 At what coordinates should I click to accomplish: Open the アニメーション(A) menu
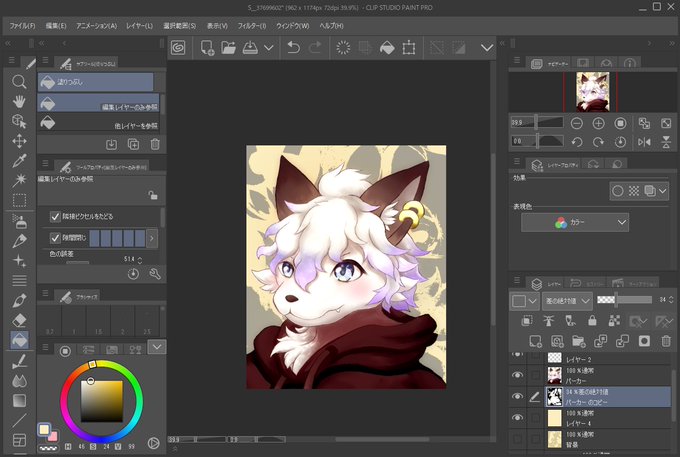coord(96,26)
